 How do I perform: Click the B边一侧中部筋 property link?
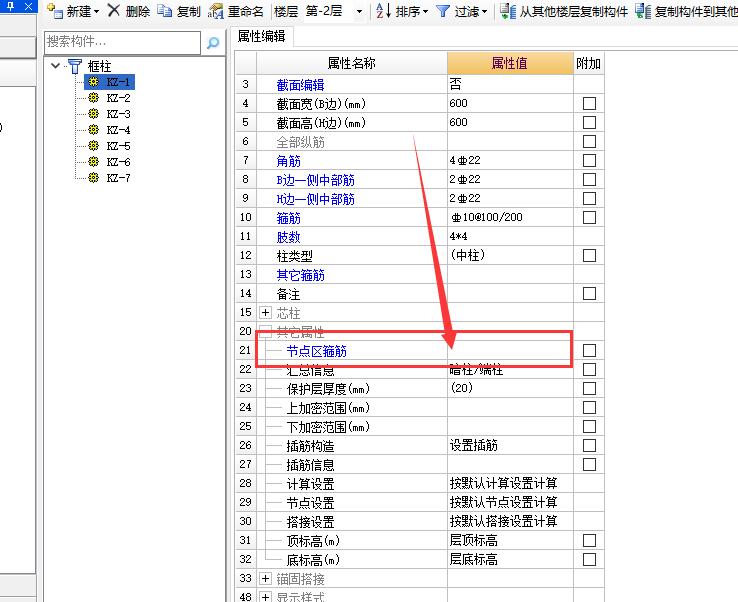tap(315, 180)
